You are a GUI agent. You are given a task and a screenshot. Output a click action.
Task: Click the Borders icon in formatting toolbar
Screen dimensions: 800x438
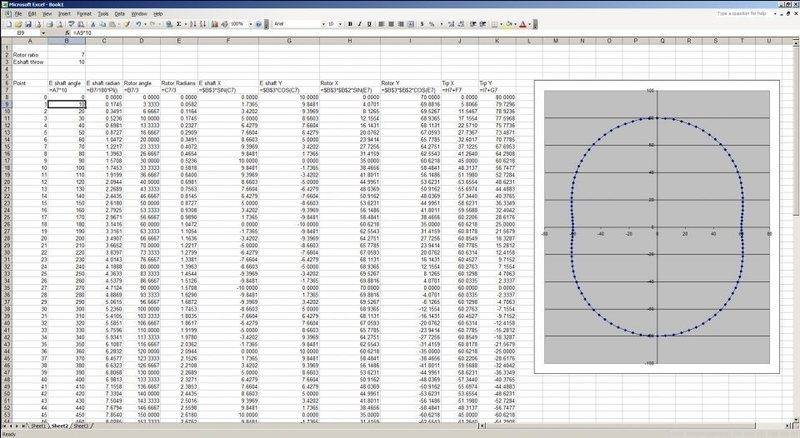495,23
